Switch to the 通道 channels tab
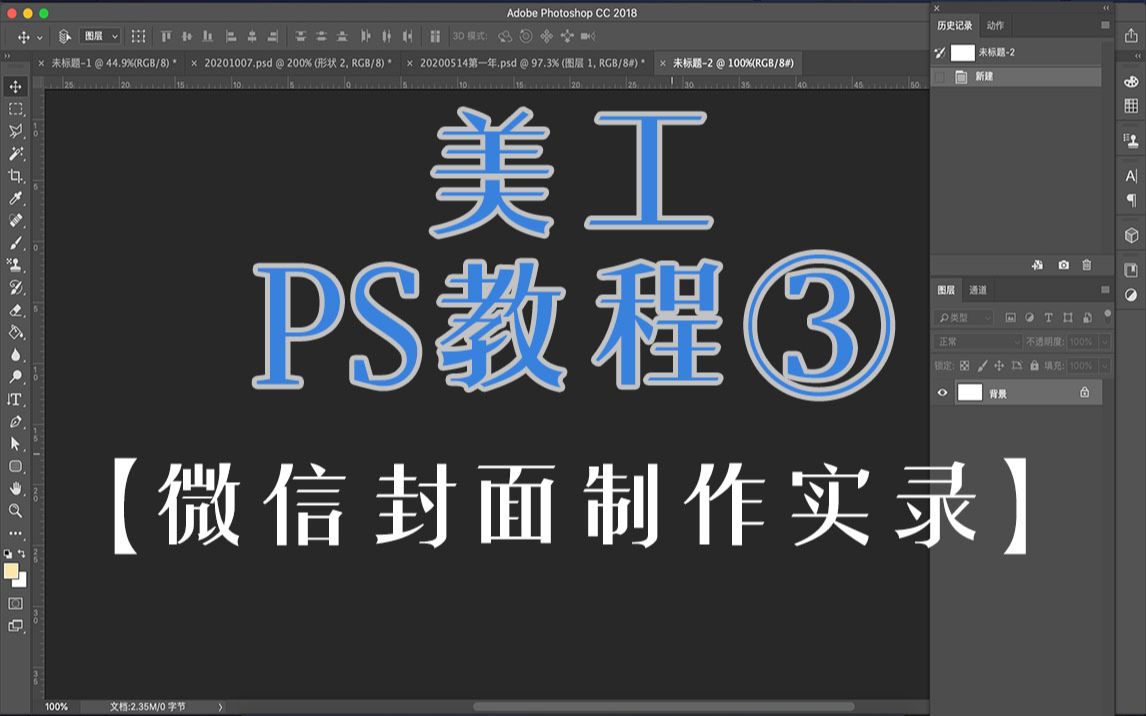 point(977,290)
